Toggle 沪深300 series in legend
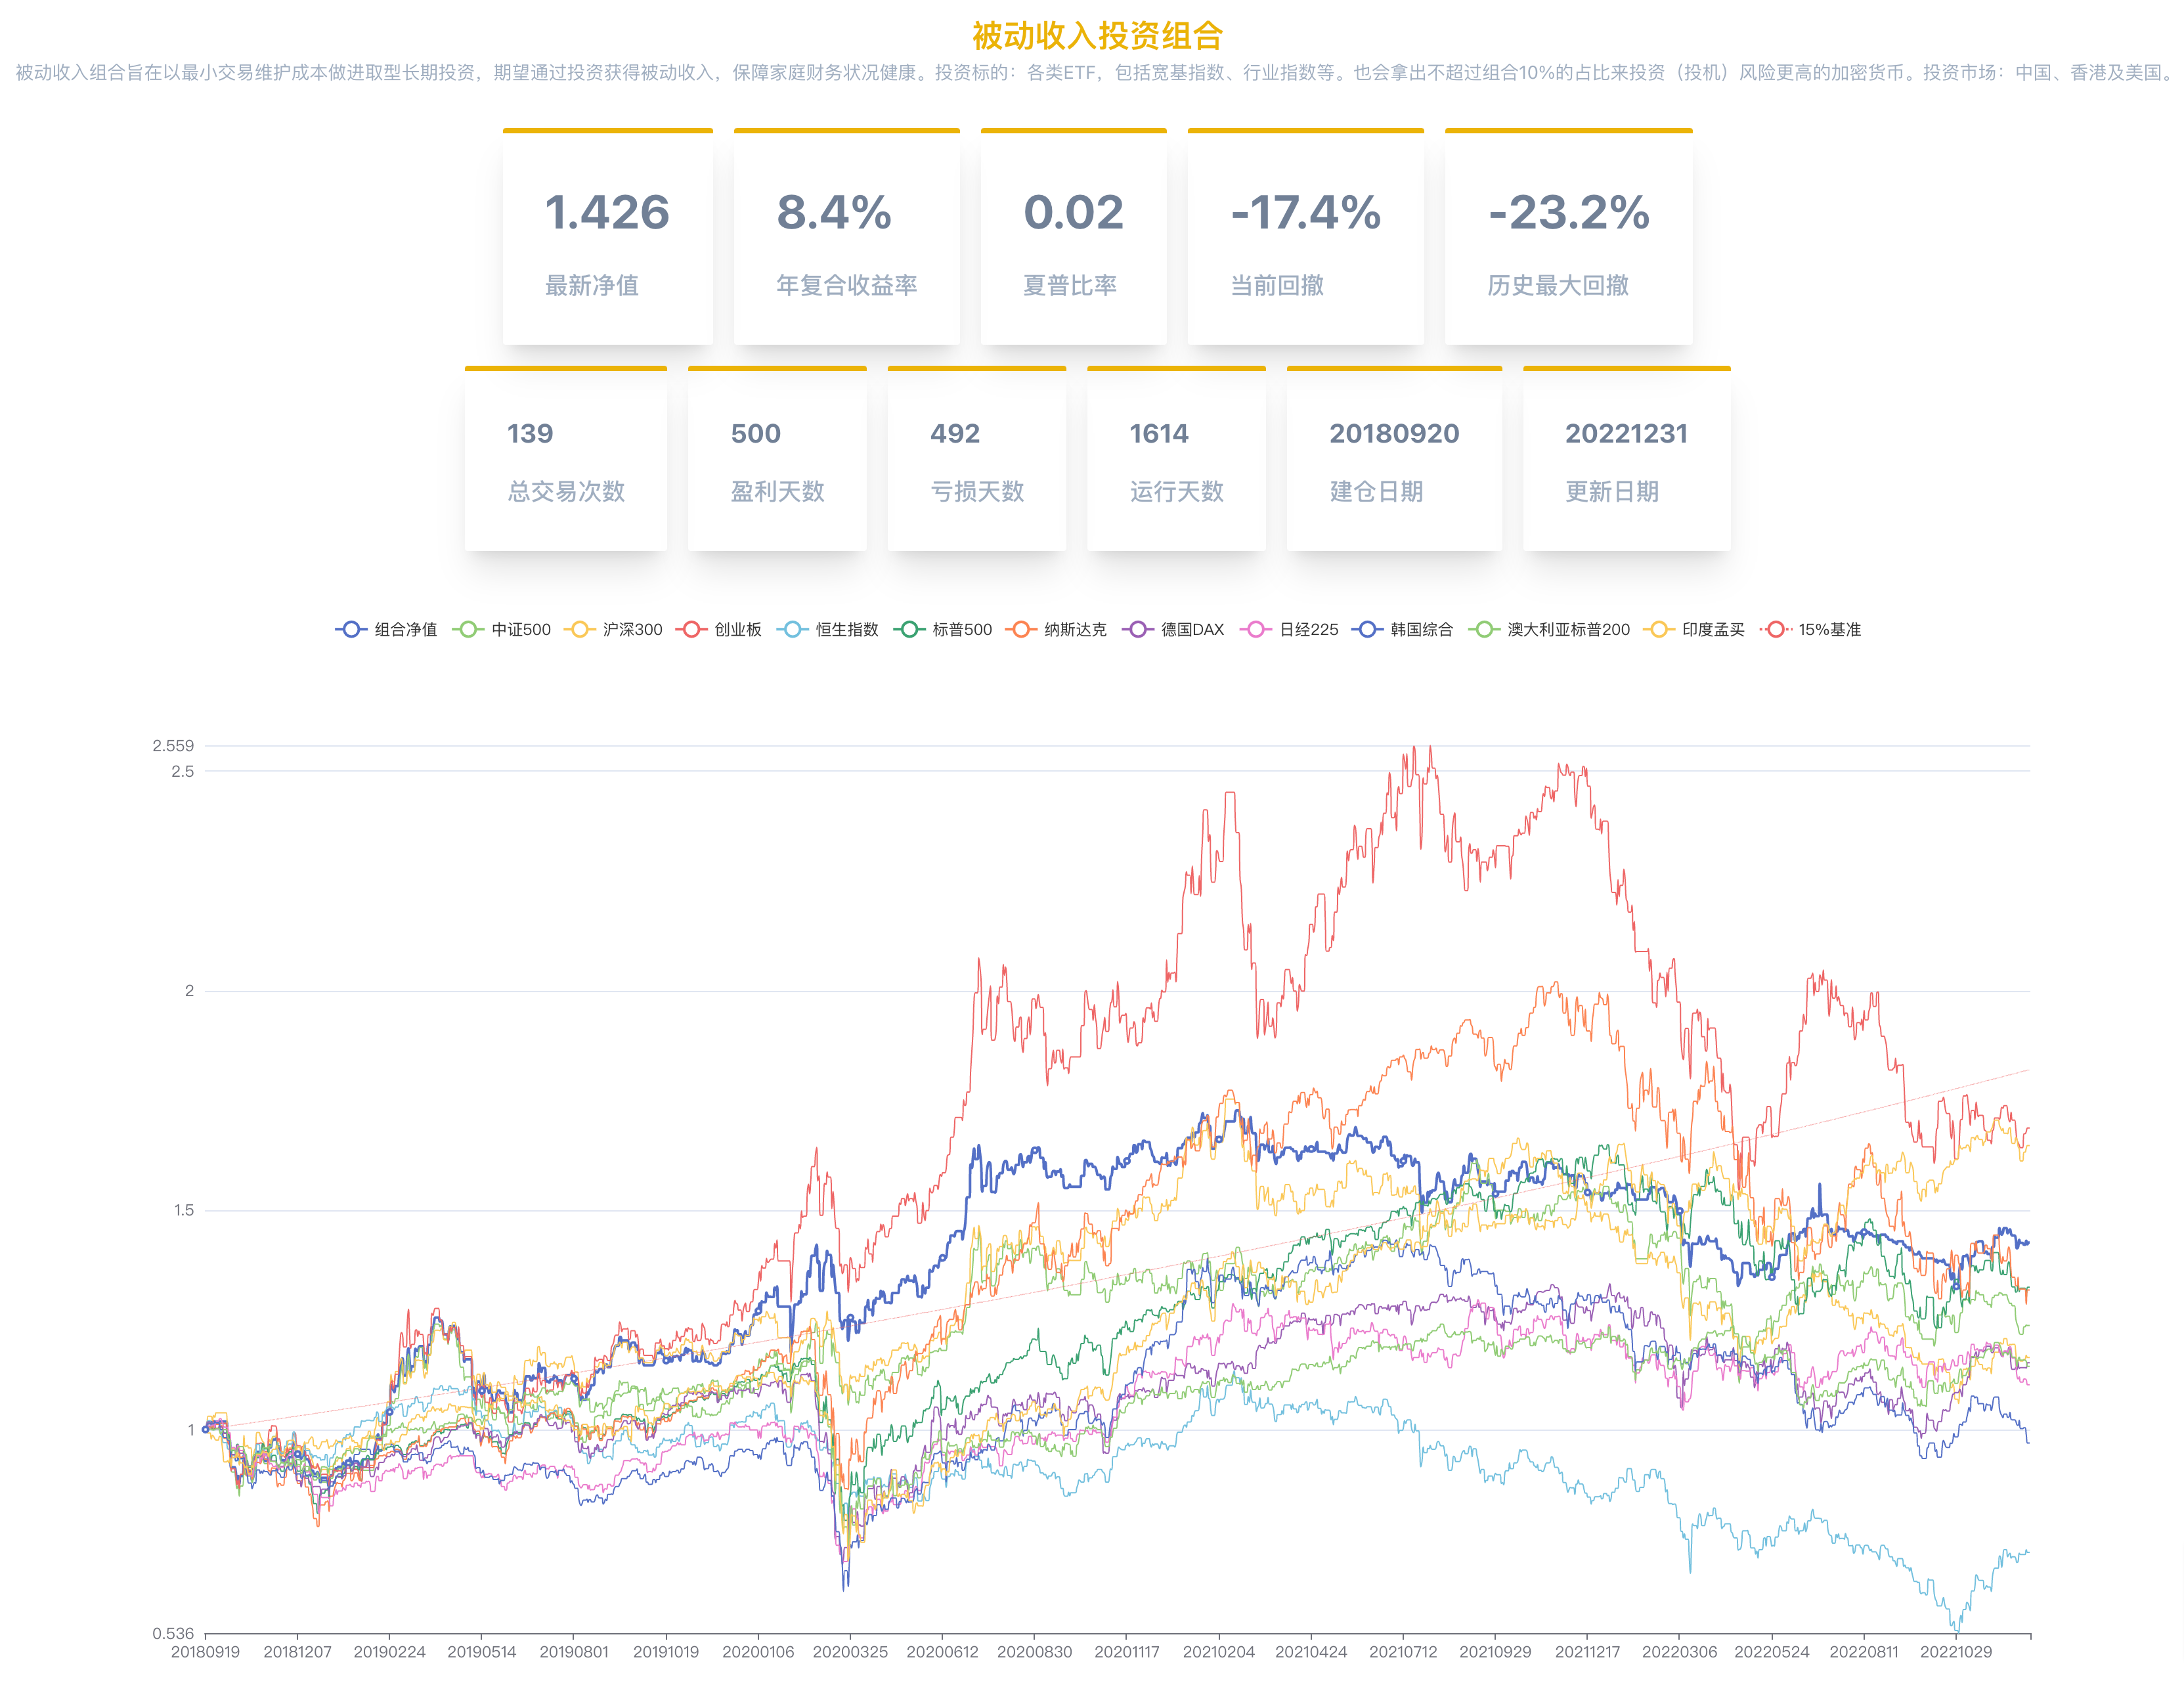The height and width of the screenshot is (1685, 2184). pos(579,629)
